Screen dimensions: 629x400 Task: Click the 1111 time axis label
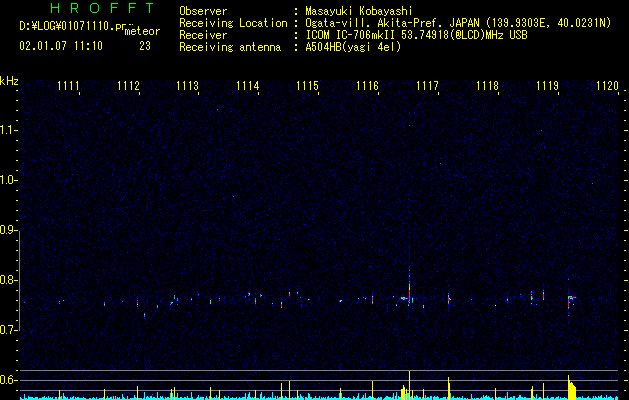pyautogui.click(x=68, y=86)
